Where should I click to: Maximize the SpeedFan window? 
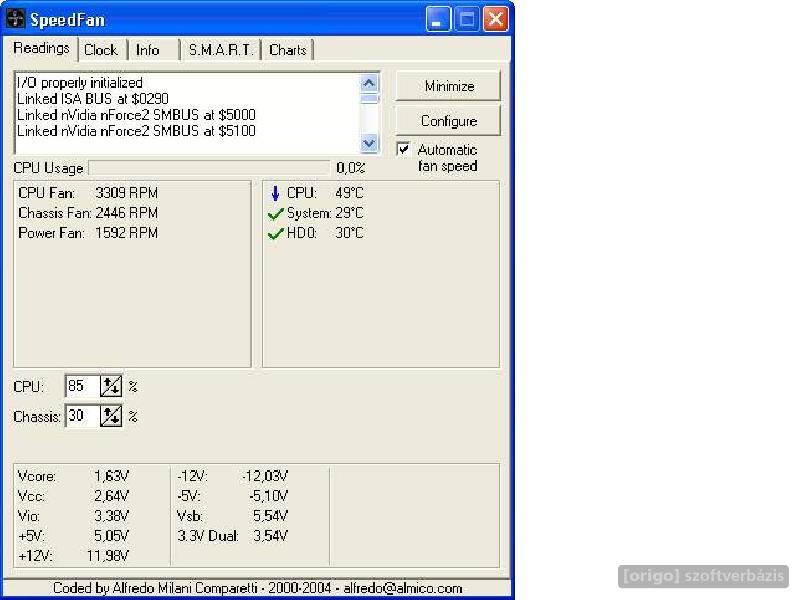466,19
